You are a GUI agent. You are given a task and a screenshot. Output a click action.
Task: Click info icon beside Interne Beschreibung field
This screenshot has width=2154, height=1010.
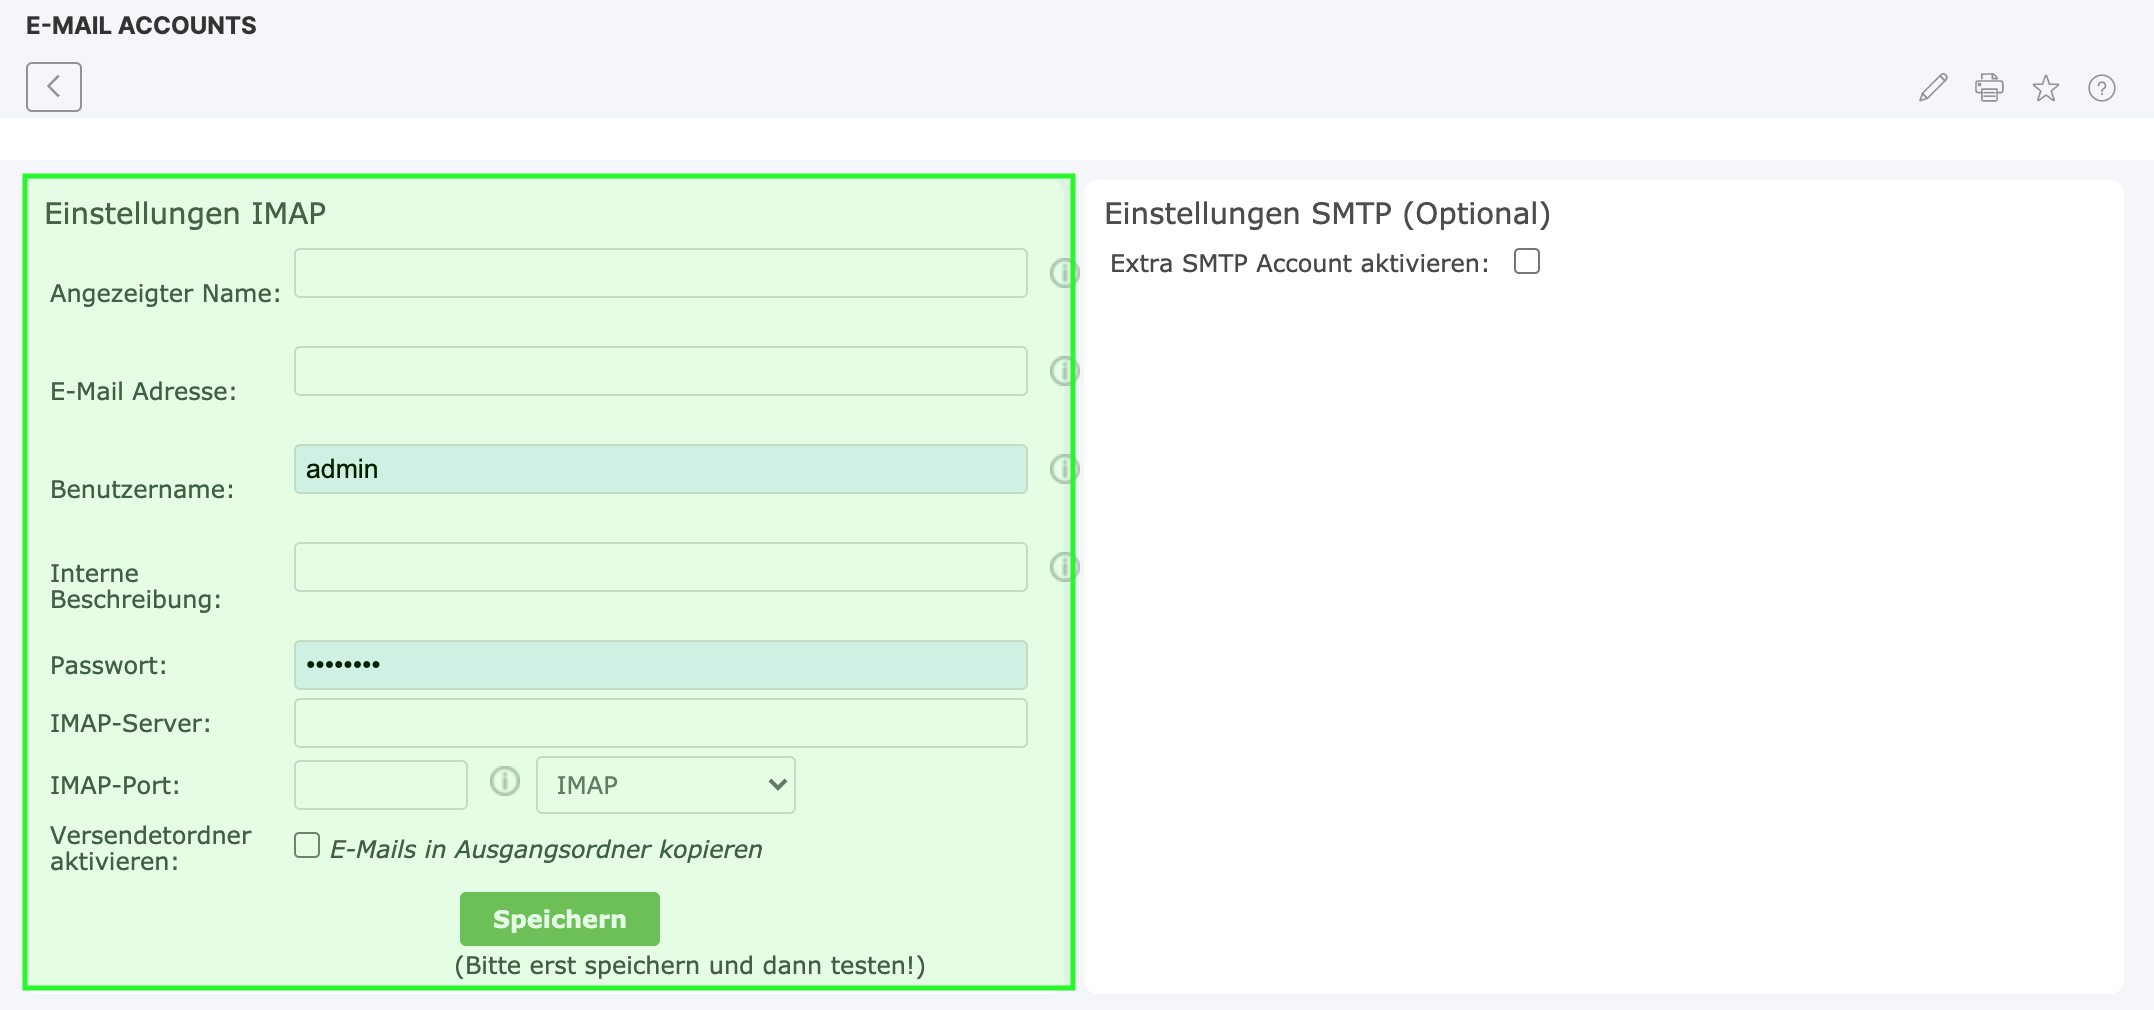tap(1063, 567)
